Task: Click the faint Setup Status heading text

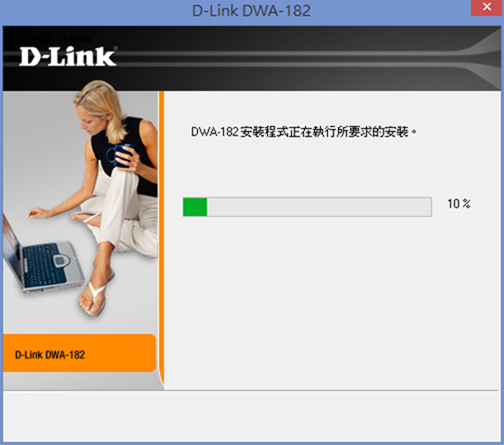Action: point(55,38)
